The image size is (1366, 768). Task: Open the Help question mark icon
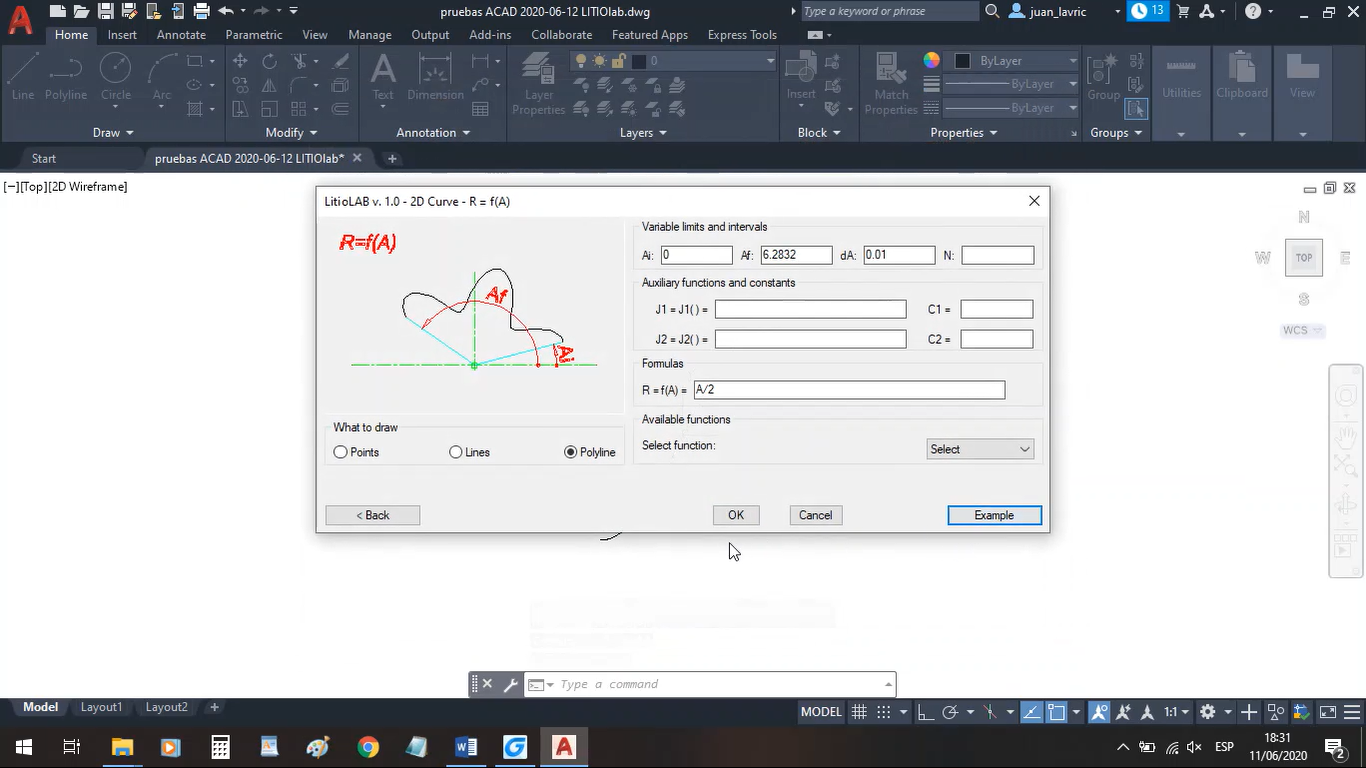pyautogui.click(x=1254, y=11)
